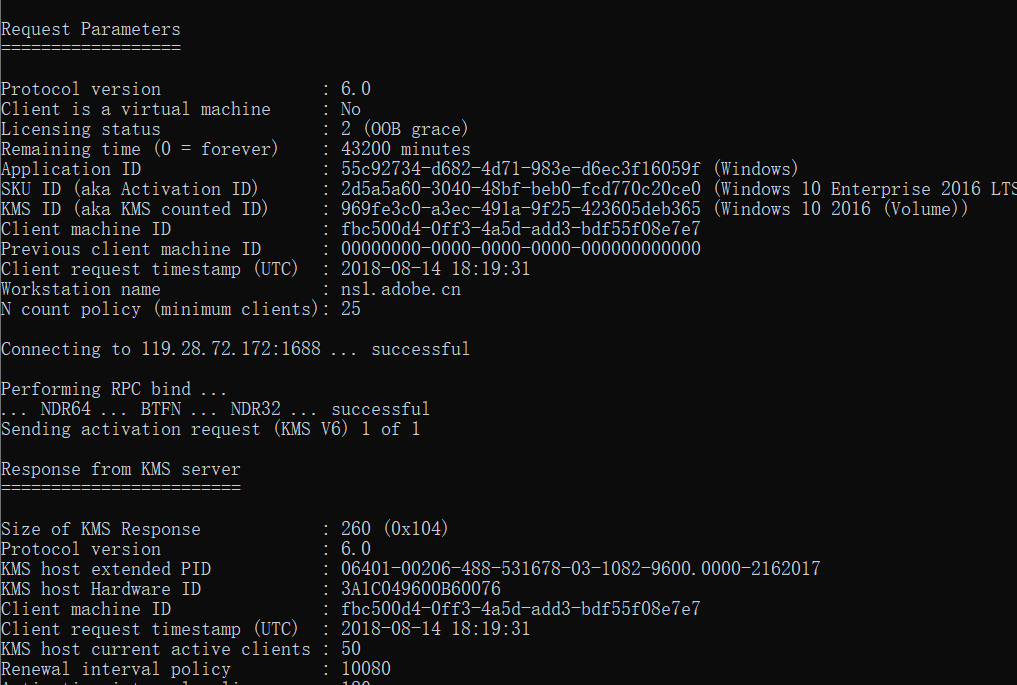The width and height of the screenshot is (1017, 685).
Task: Click the "Performing RPC bind" line
Action: [x=114, y=389]
